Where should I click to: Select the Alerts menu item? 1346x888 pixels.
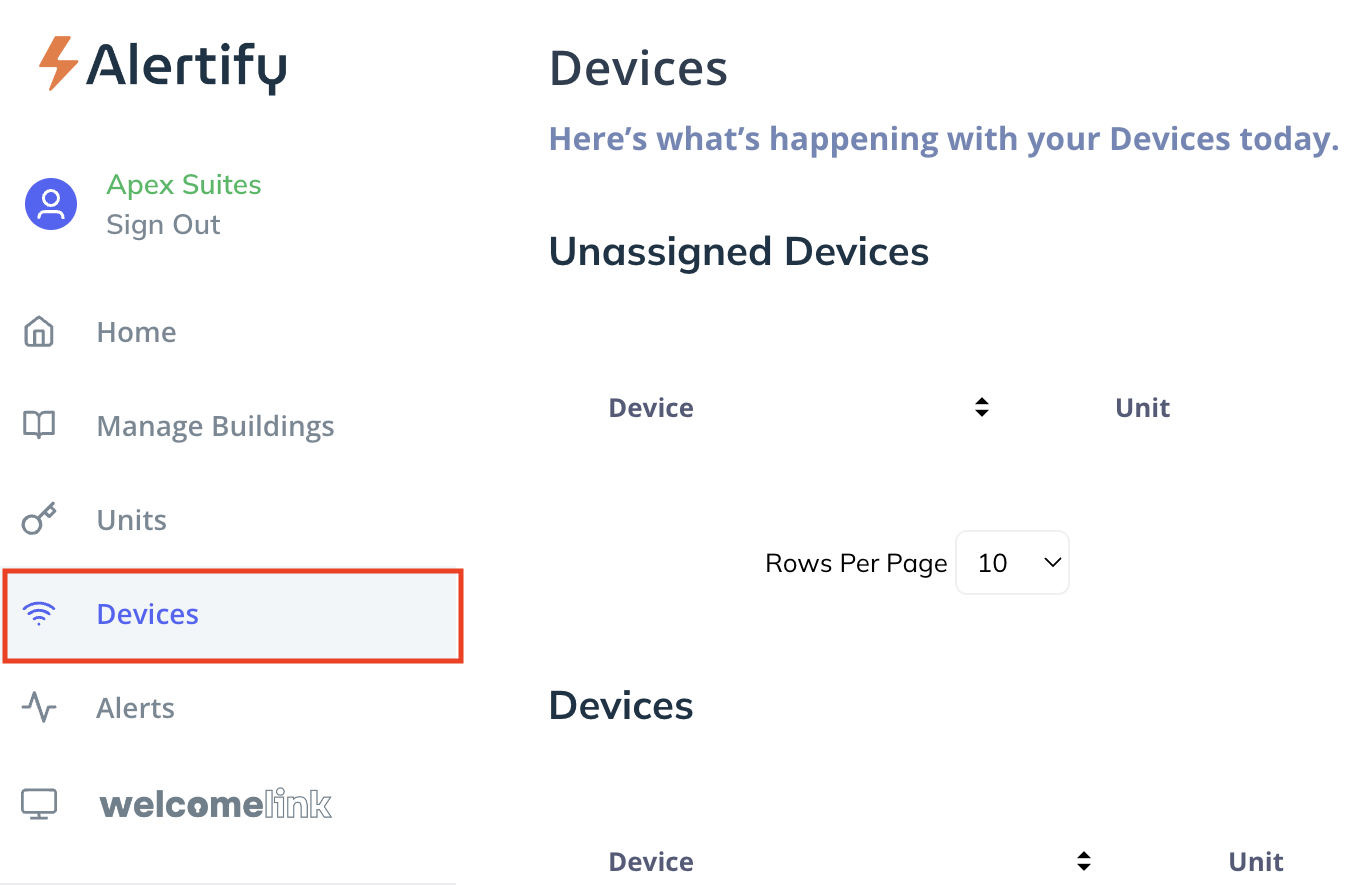(x=135, y=708)
